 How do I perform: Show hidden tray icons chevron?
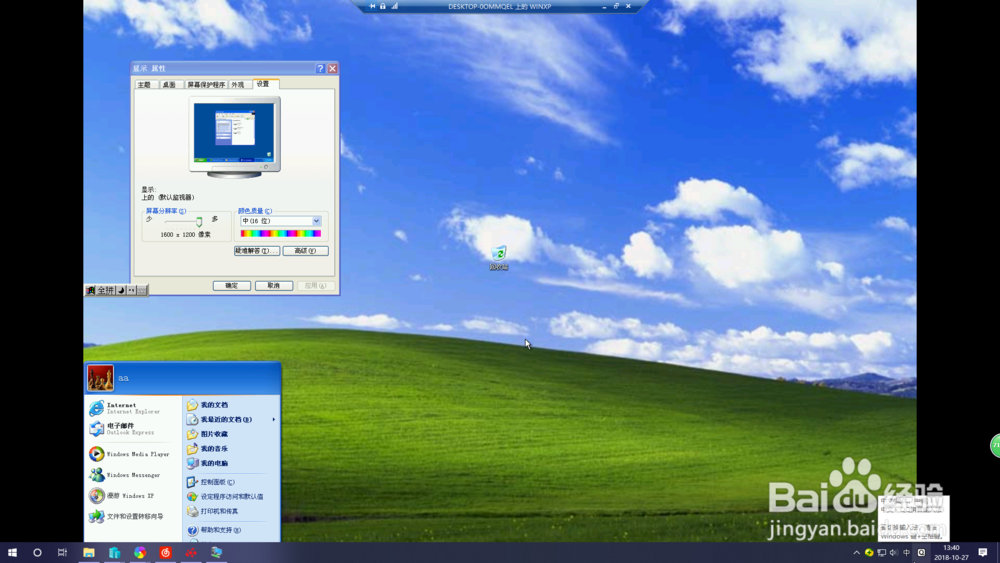click(857, 553)
